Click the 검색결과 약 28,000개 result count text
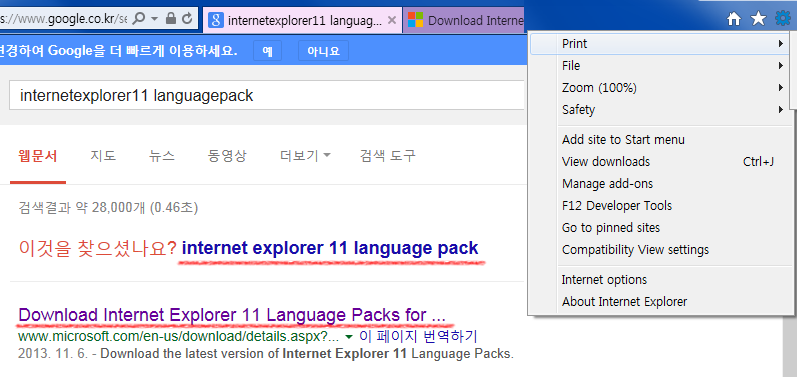The height and width of the screenshot is (377, 797). (x=108, y=207)
